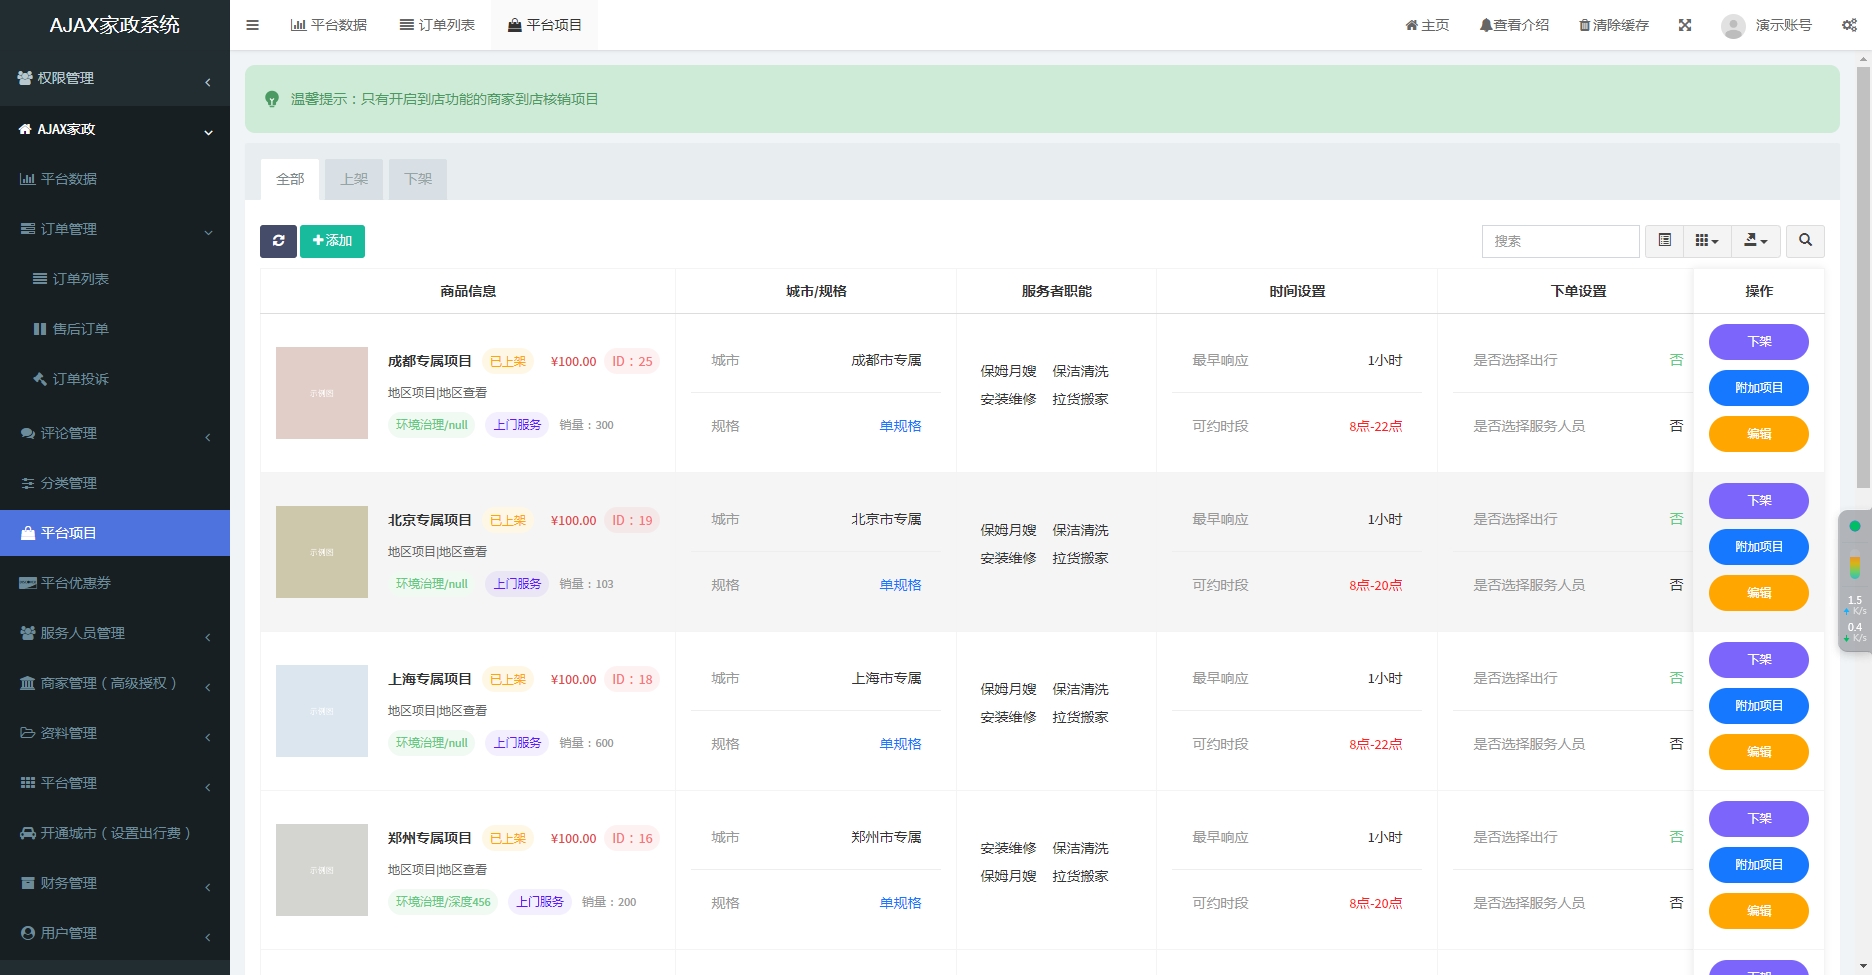Expand 服务人员管理 sidebar section

pos(114,633)
